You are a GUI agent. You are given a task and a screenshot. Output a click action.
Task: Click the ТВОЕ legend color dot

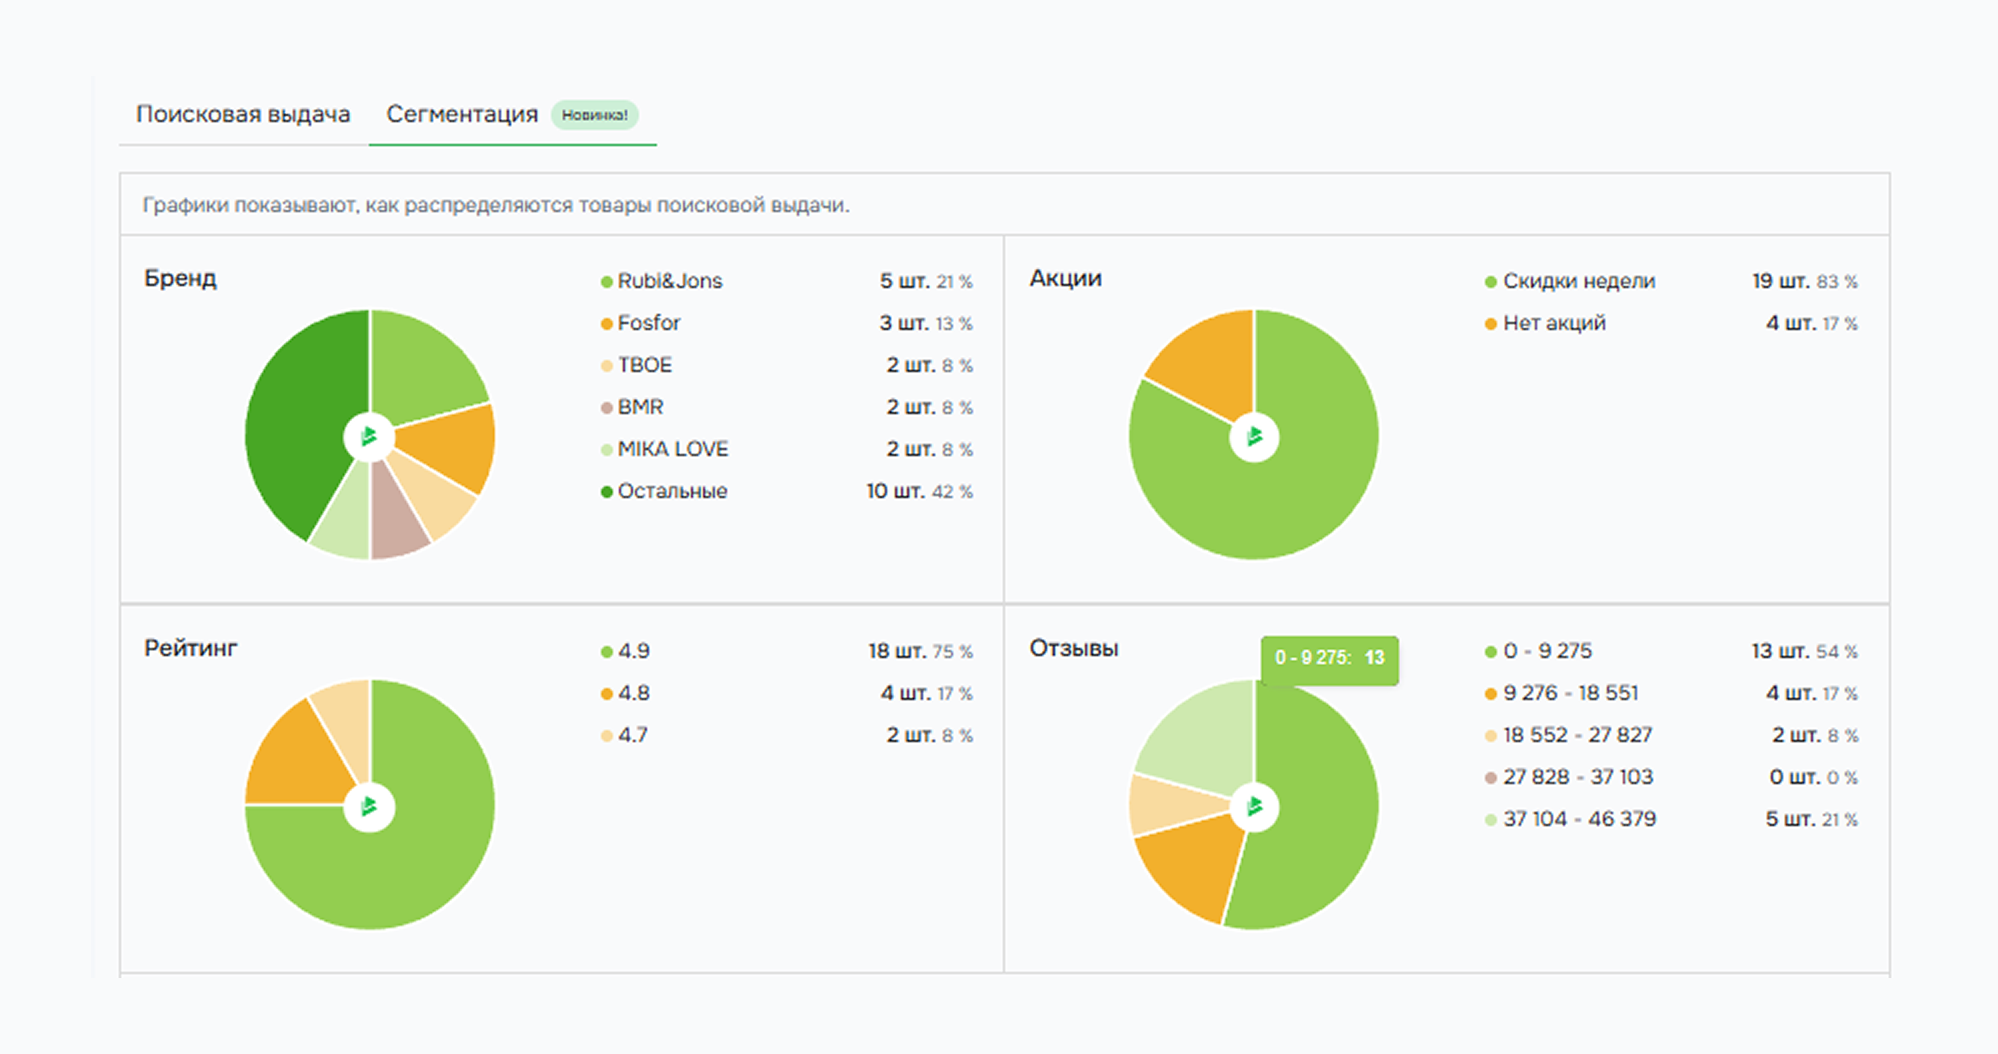pos(606,366)
